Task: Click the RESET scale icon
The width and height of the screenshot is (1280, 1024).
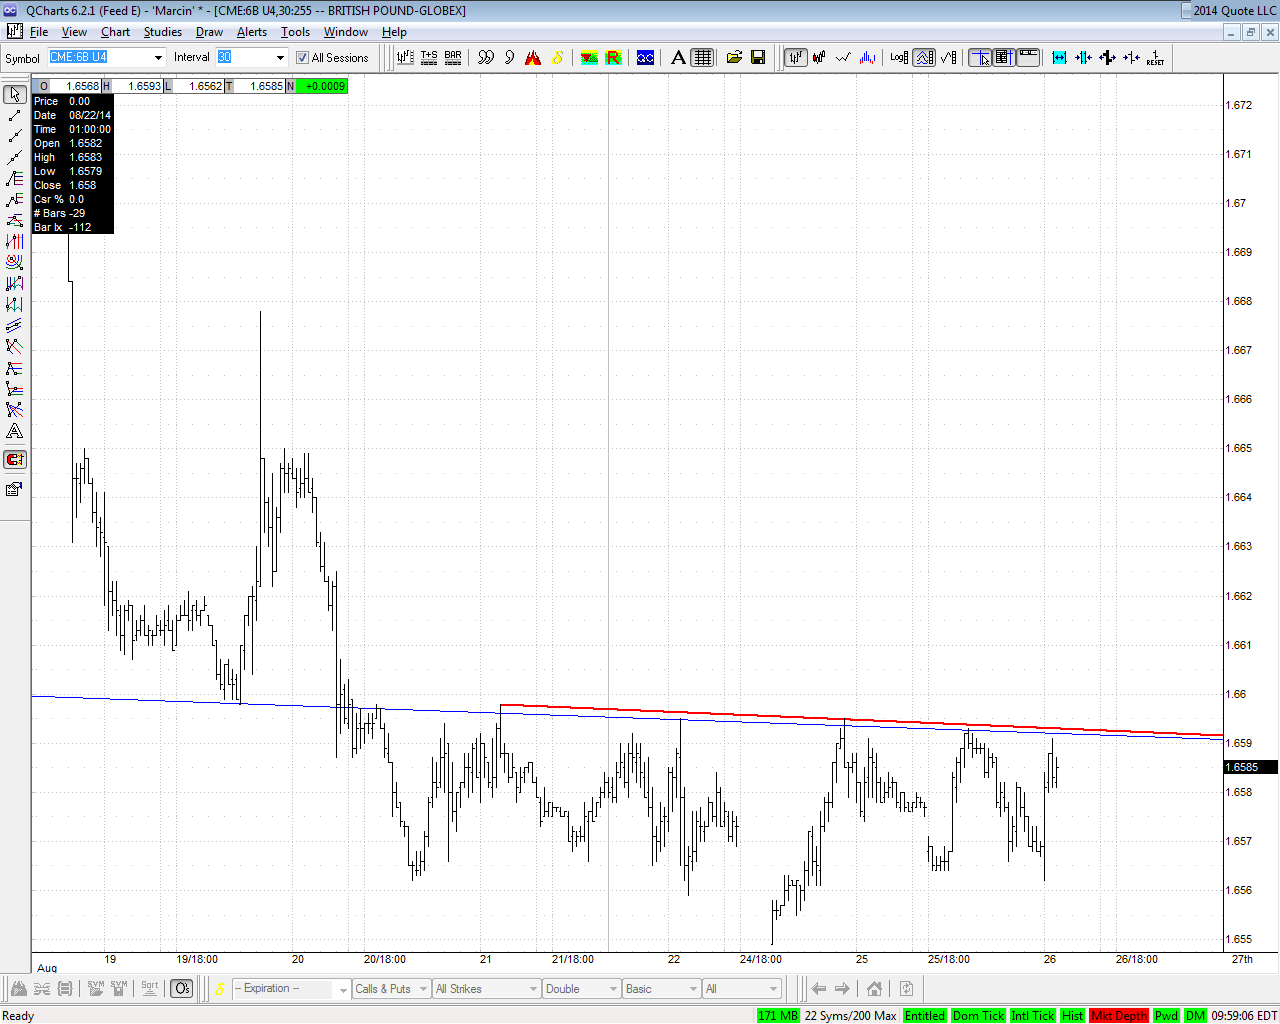Action: pyautogui.click(x=1155, y=58)
